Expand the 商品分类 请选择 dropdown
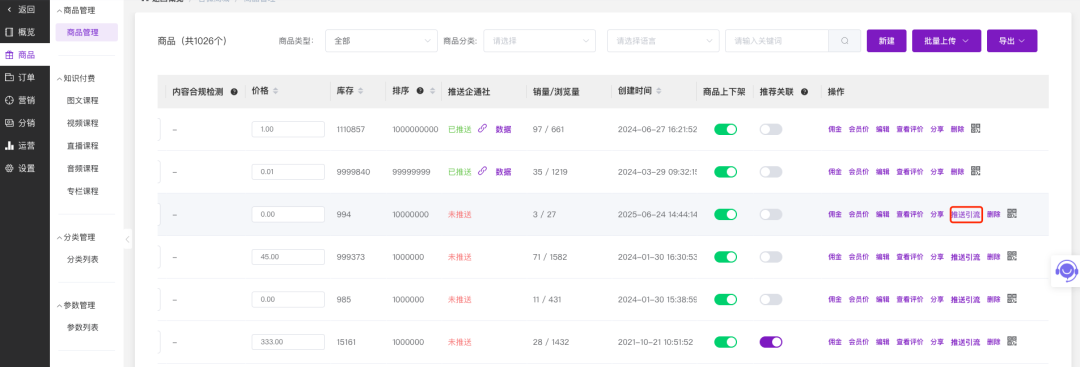This screenshot has width=1080, height=367. (x=540, y=41)
